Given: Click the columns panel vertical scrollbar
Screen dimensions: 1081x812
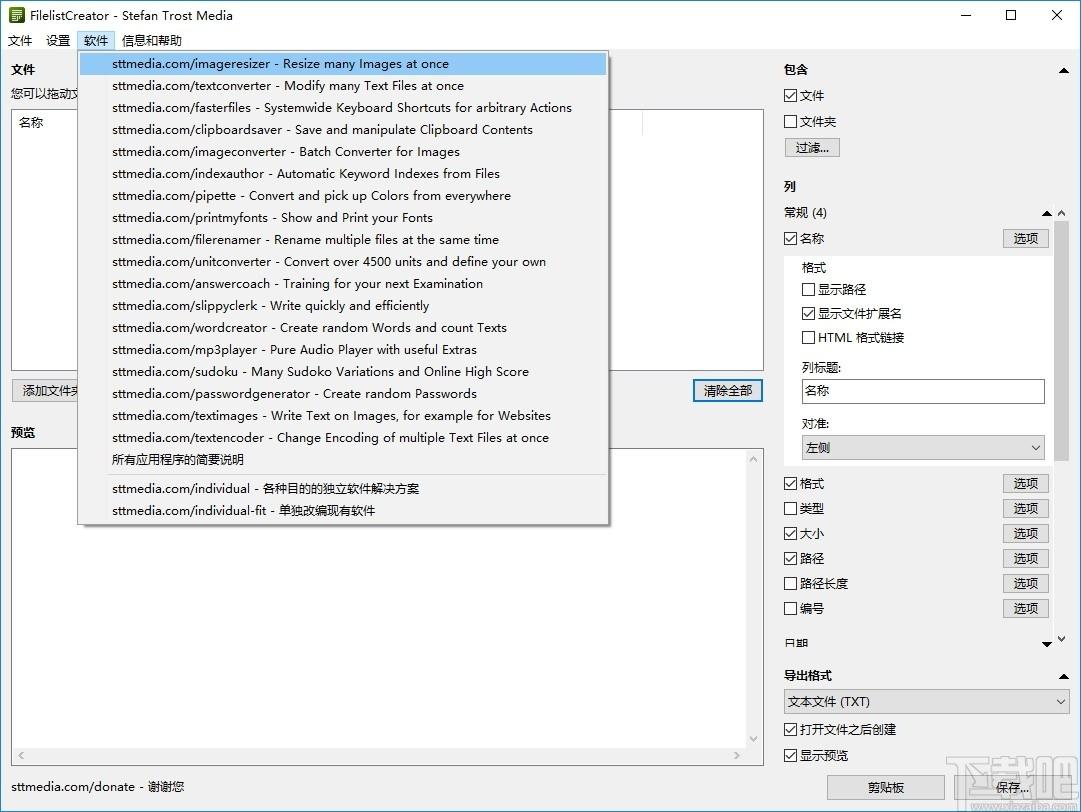Looking at the screenshot, I should (1062, 341).
